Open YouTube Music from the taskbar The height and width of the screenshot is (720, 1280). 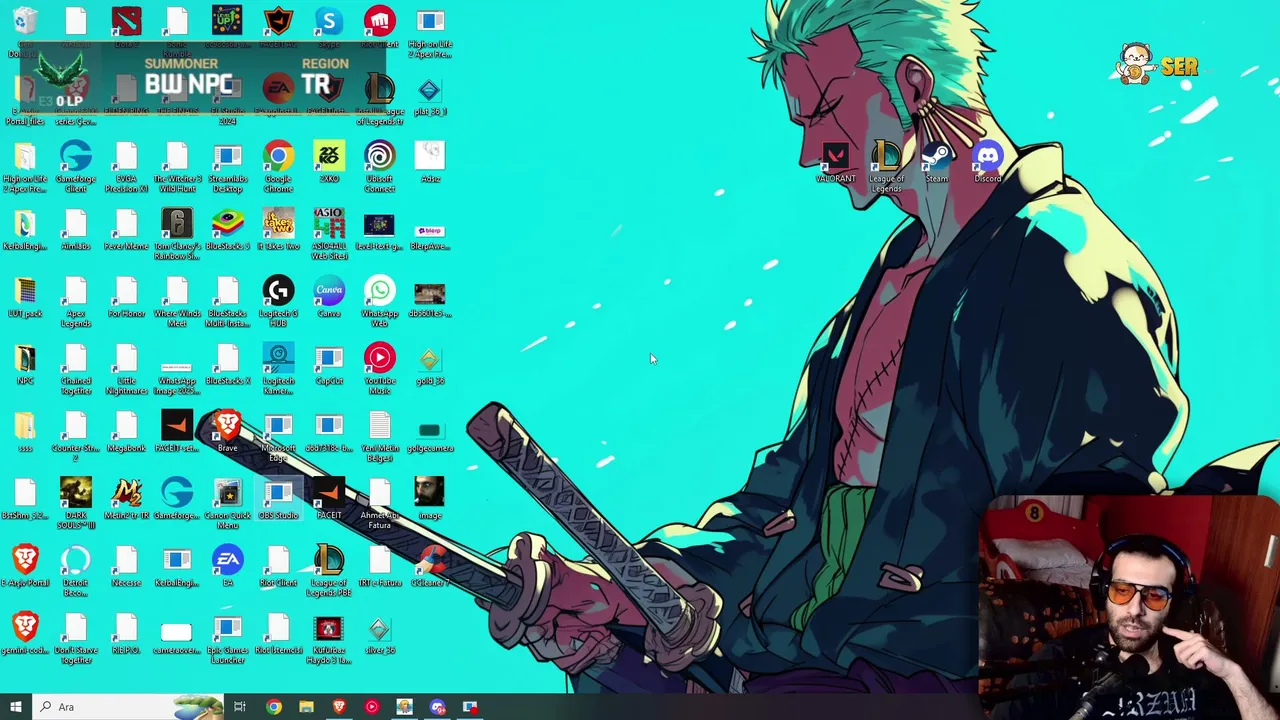371,707
